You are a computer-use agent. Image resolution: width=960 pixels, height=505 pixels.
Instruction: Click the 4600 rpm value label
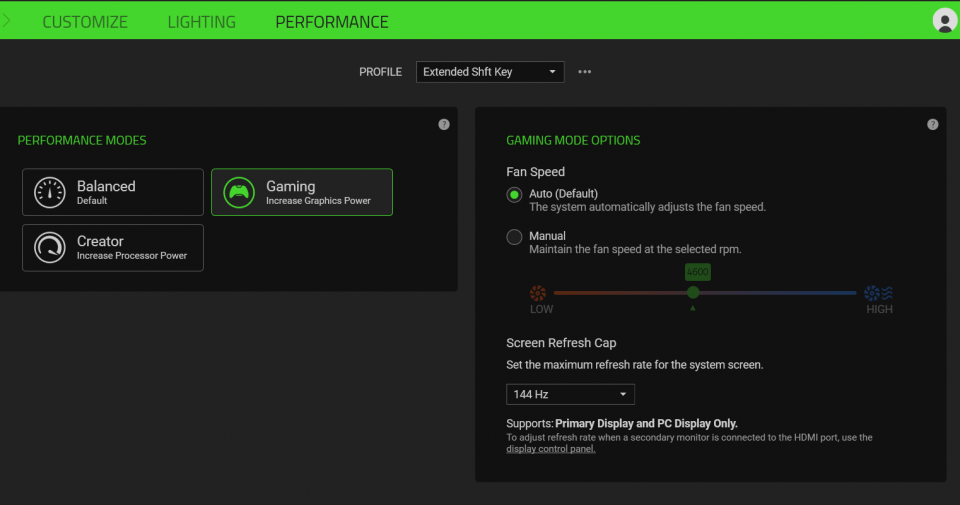tap(697, 272)
